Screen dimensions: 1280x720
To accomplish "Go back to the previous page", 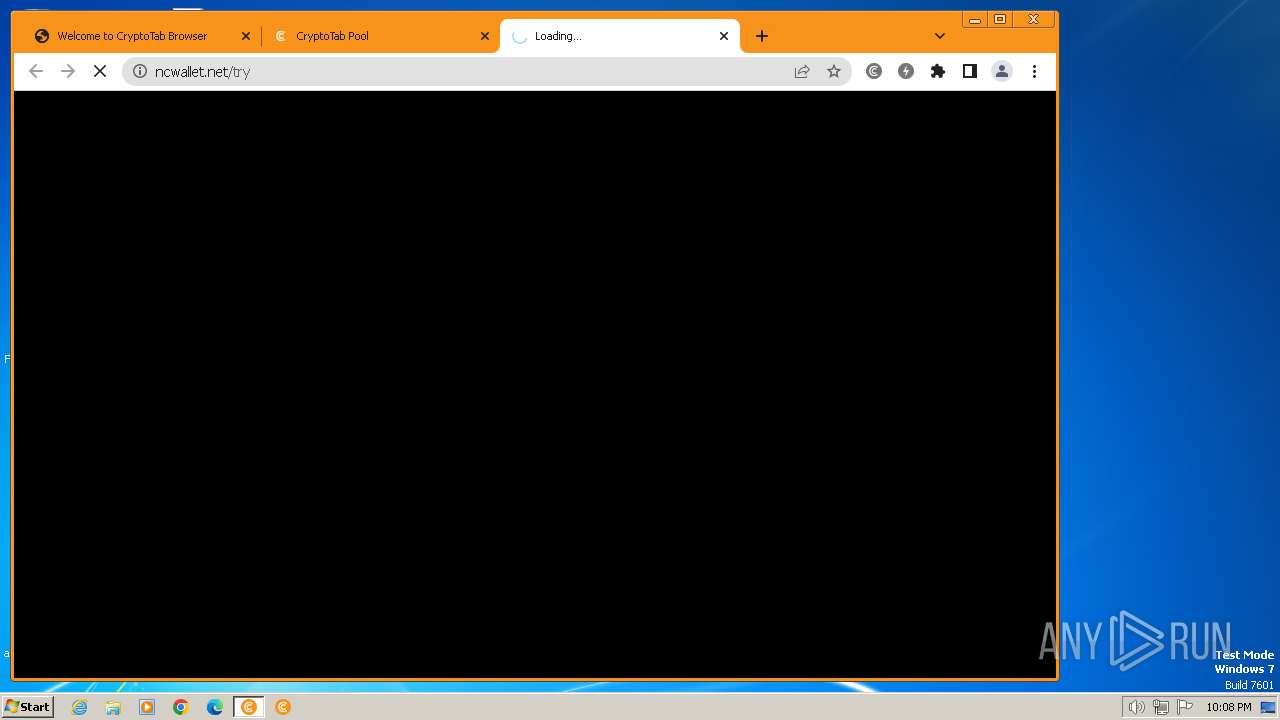I will tap(36, 71).
